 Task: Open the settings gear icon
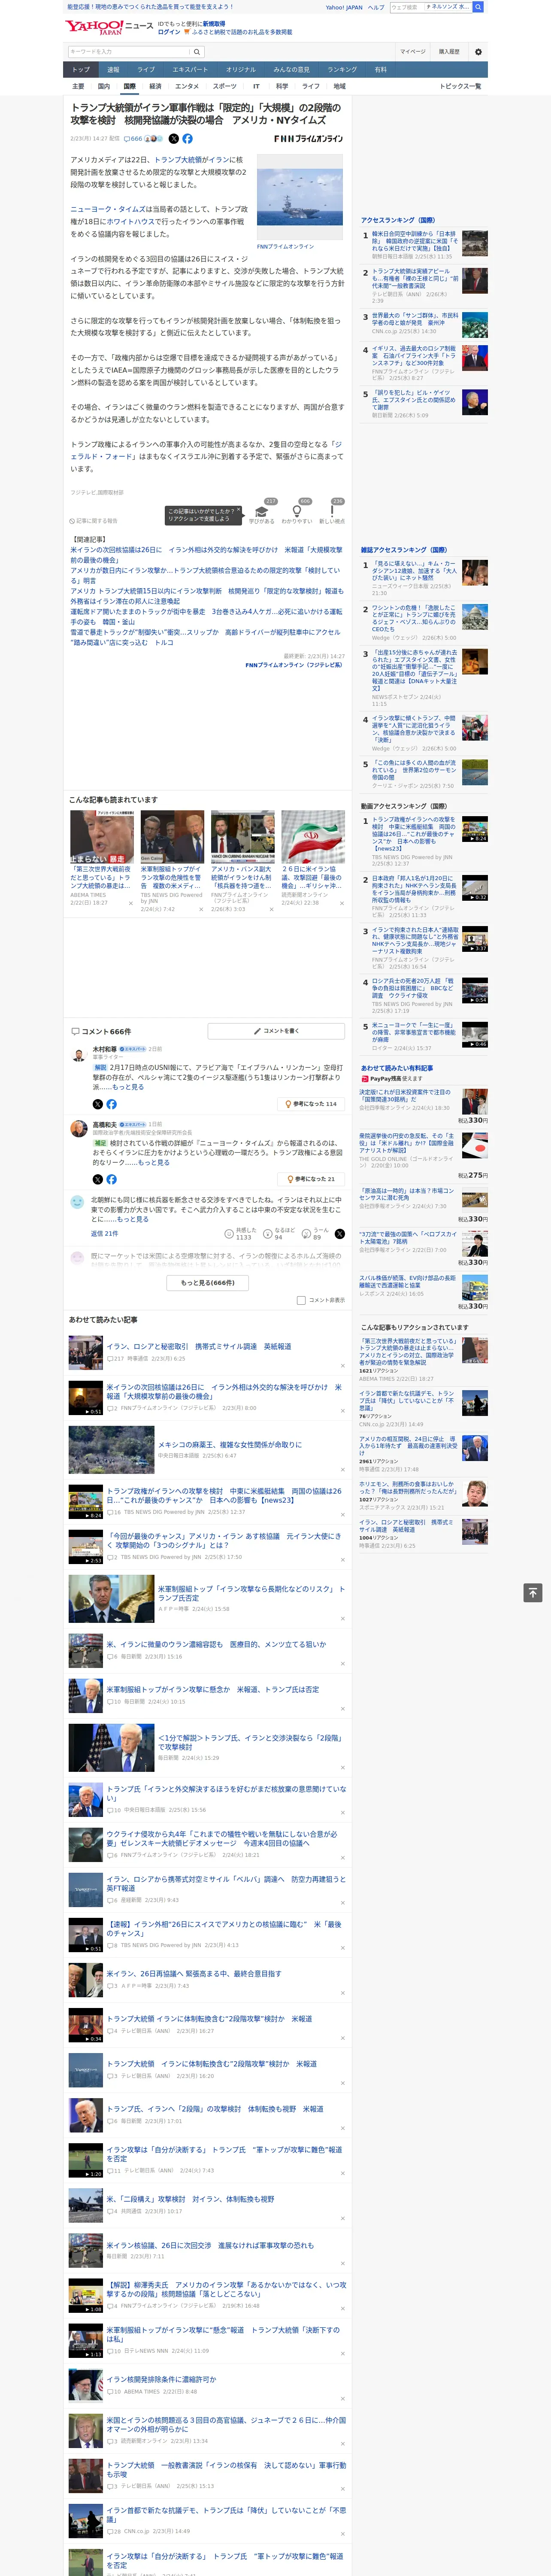478,52
